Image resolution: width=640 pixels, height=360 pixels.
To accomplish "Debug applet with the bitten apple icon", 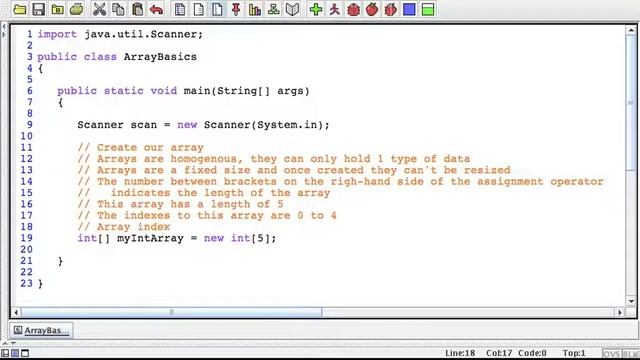I will [391, 9].
